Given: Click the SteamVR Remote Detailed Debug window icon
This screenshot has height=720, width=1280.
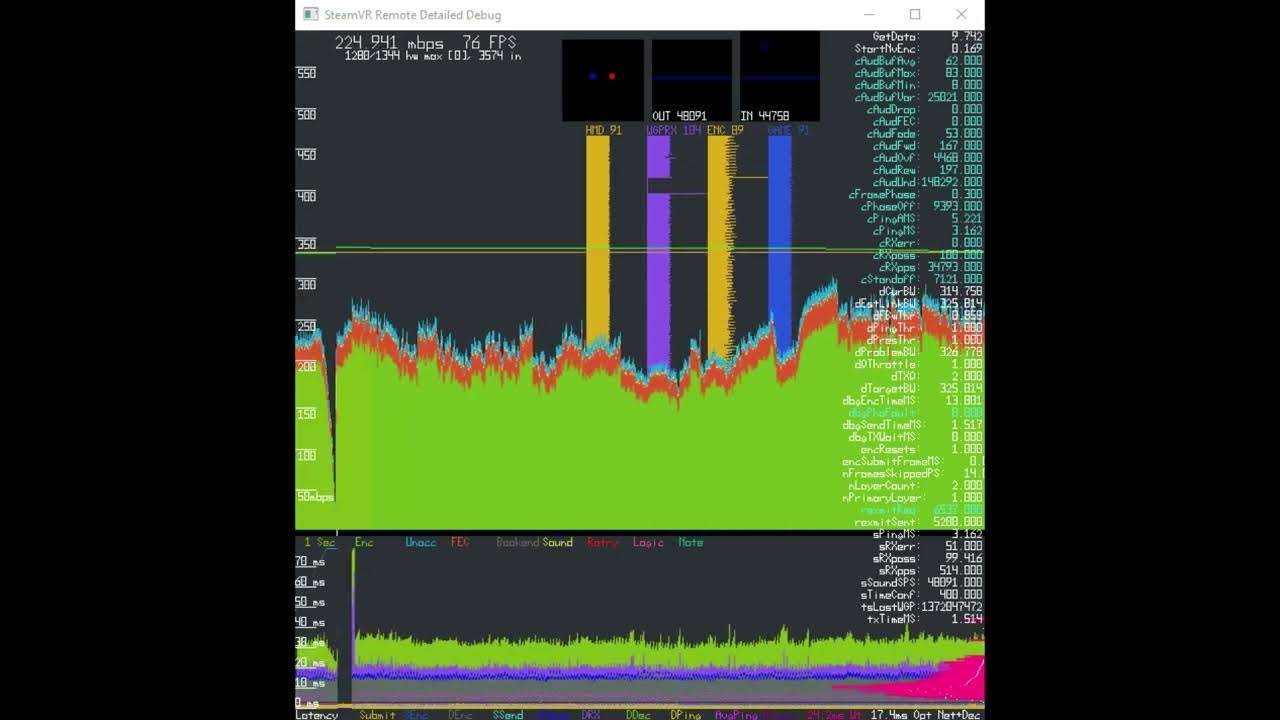Looking at the screenshot, I should click(x=311, y=15).
